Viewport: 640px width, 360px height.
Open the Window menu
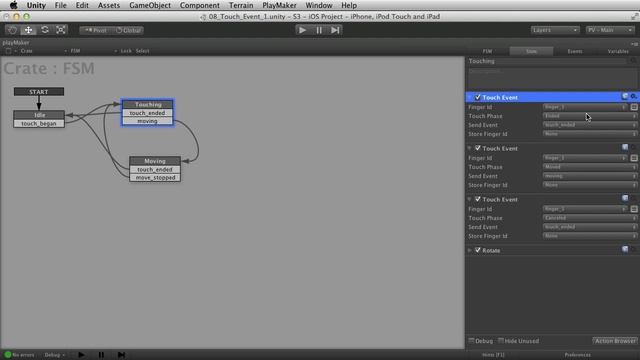(x=319, y=5)
